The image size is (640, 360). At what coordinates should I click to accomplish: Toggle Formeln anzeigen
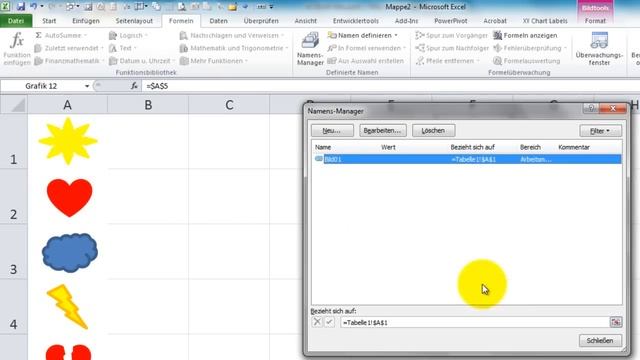pos(525,36)
